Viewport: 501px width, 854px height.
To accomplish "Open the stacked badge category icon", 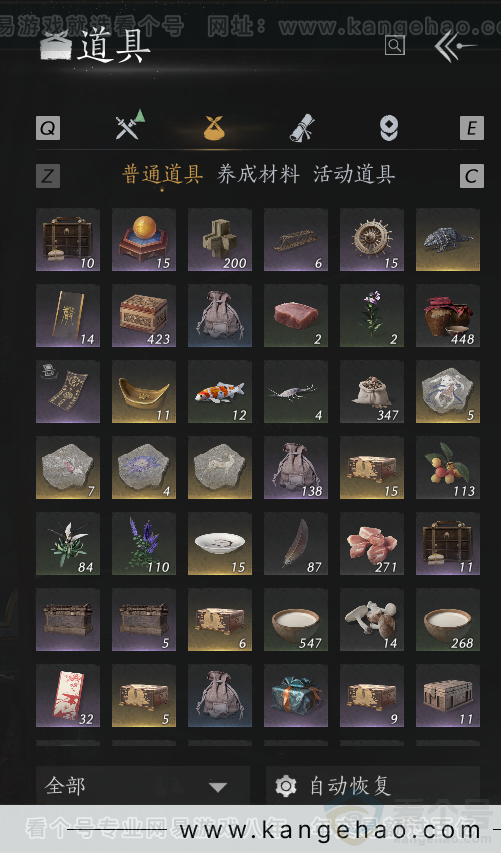I will (389, 129).
